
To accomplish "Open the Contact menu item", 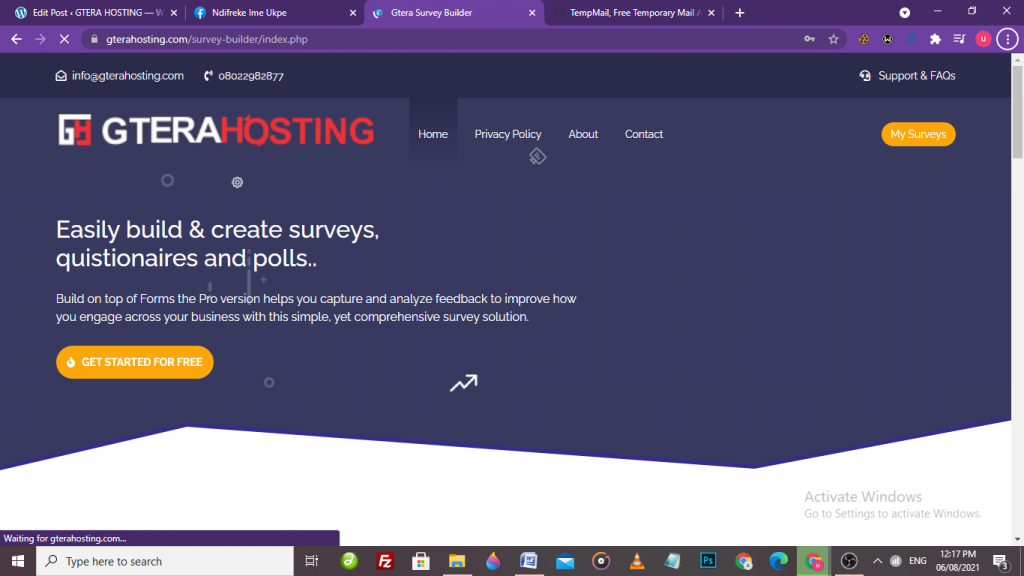I will pyautogui.click(x=643, y=134).
